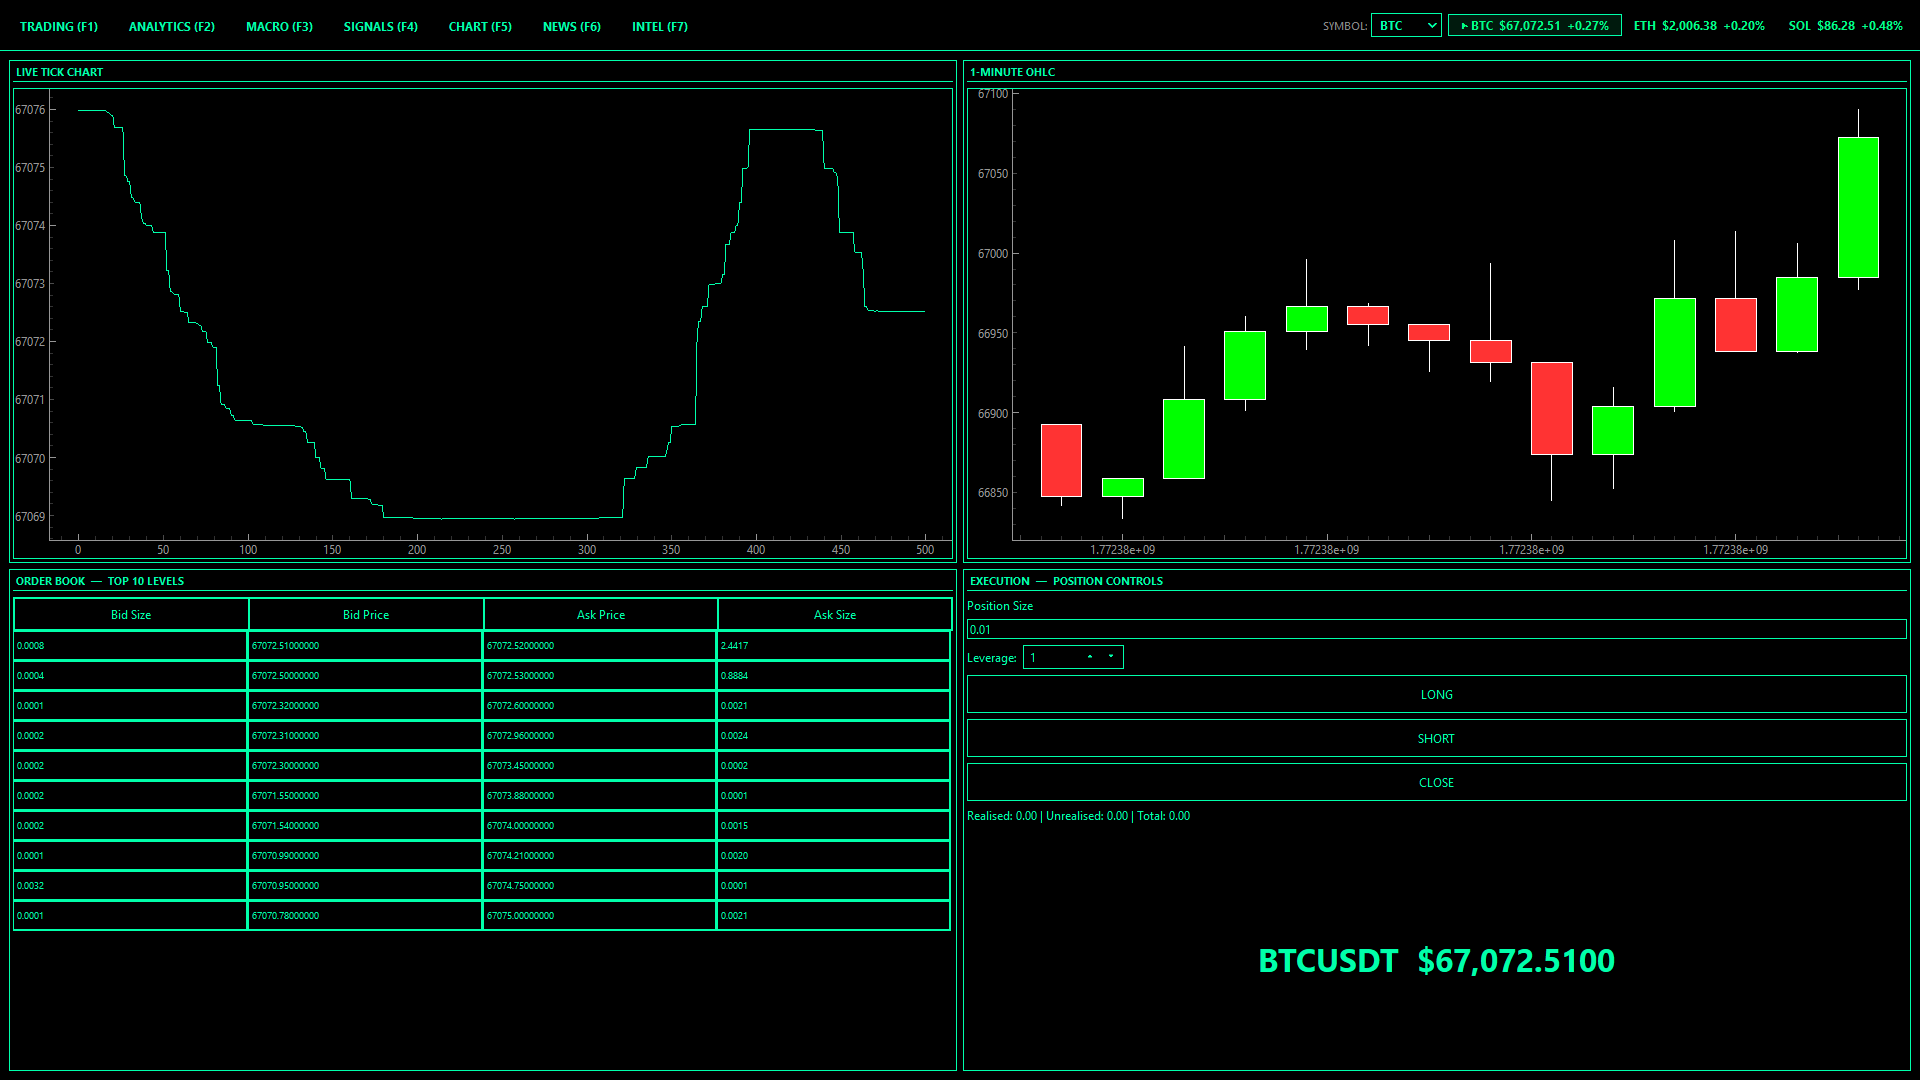Screen dimensions: 1920x1080
Task: Select the SOL ticker in header
Action: (1845, 26)
